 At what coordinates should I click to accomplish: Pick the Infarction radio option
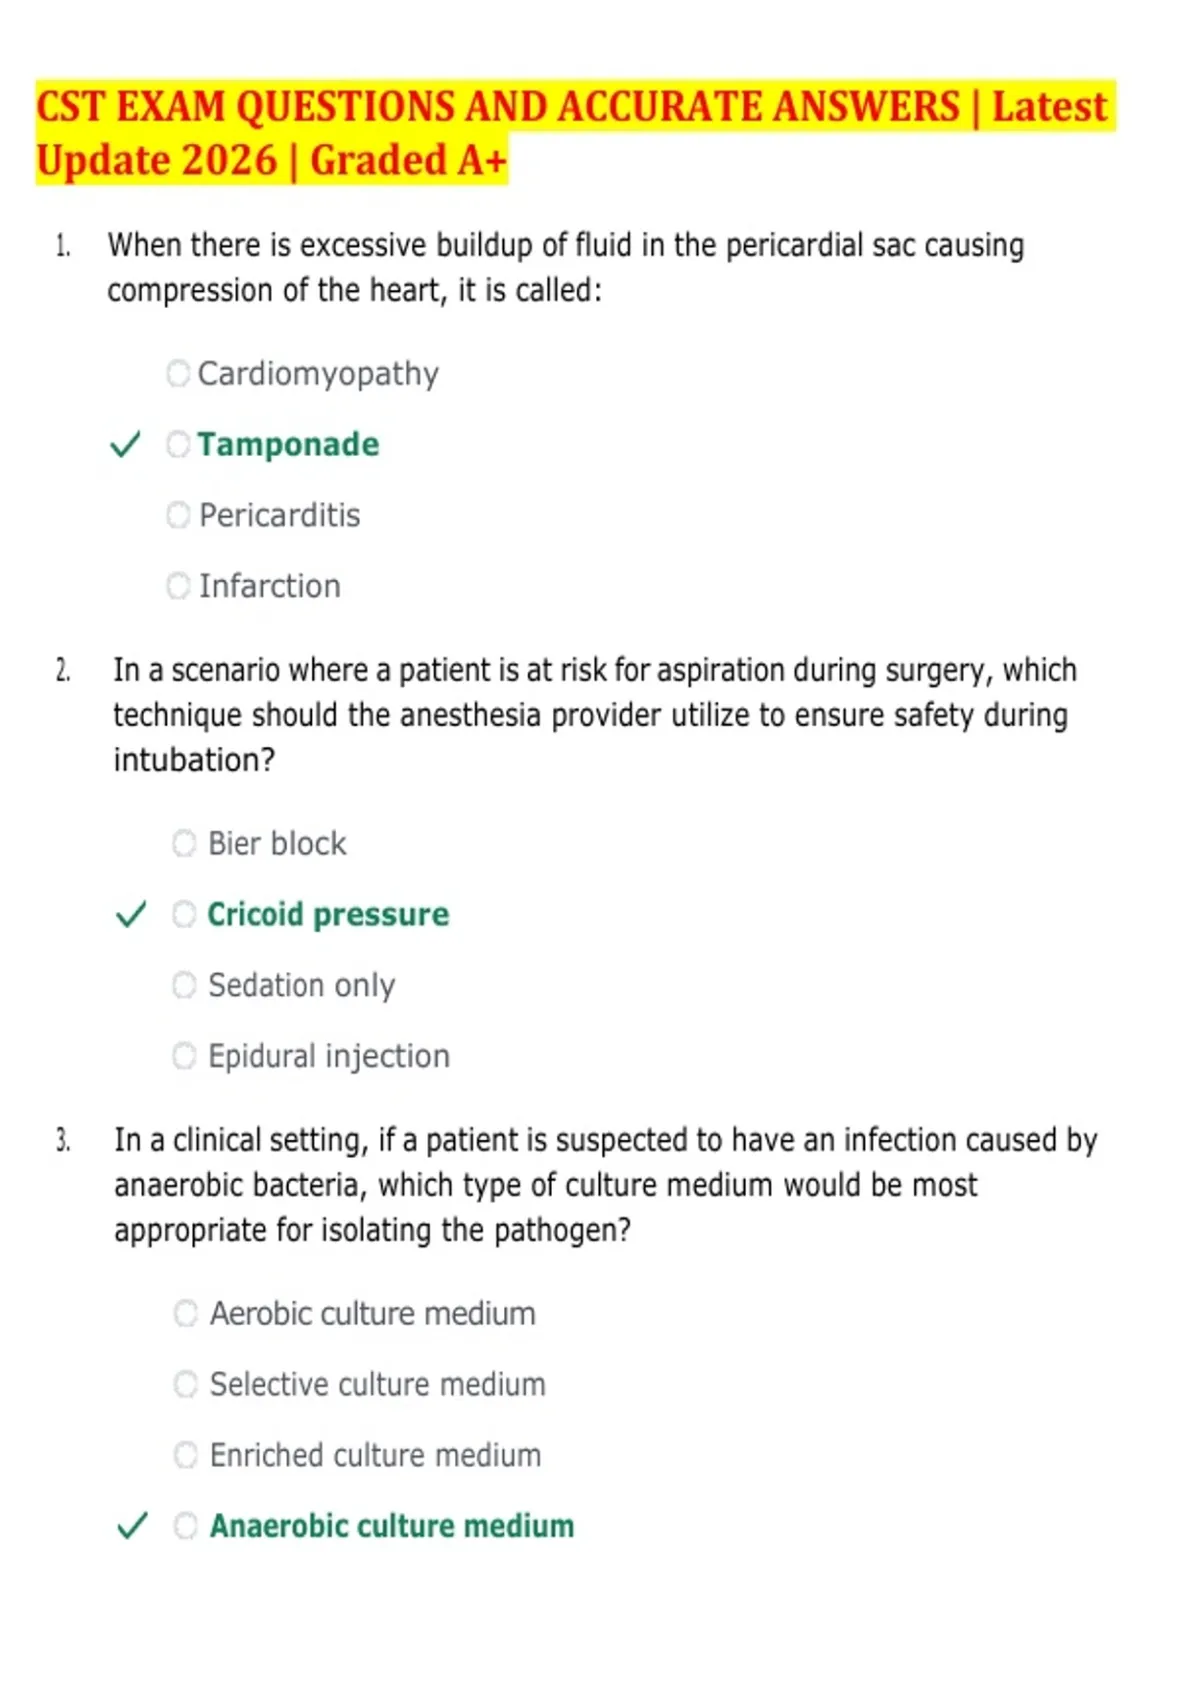[x=178, y=586]
